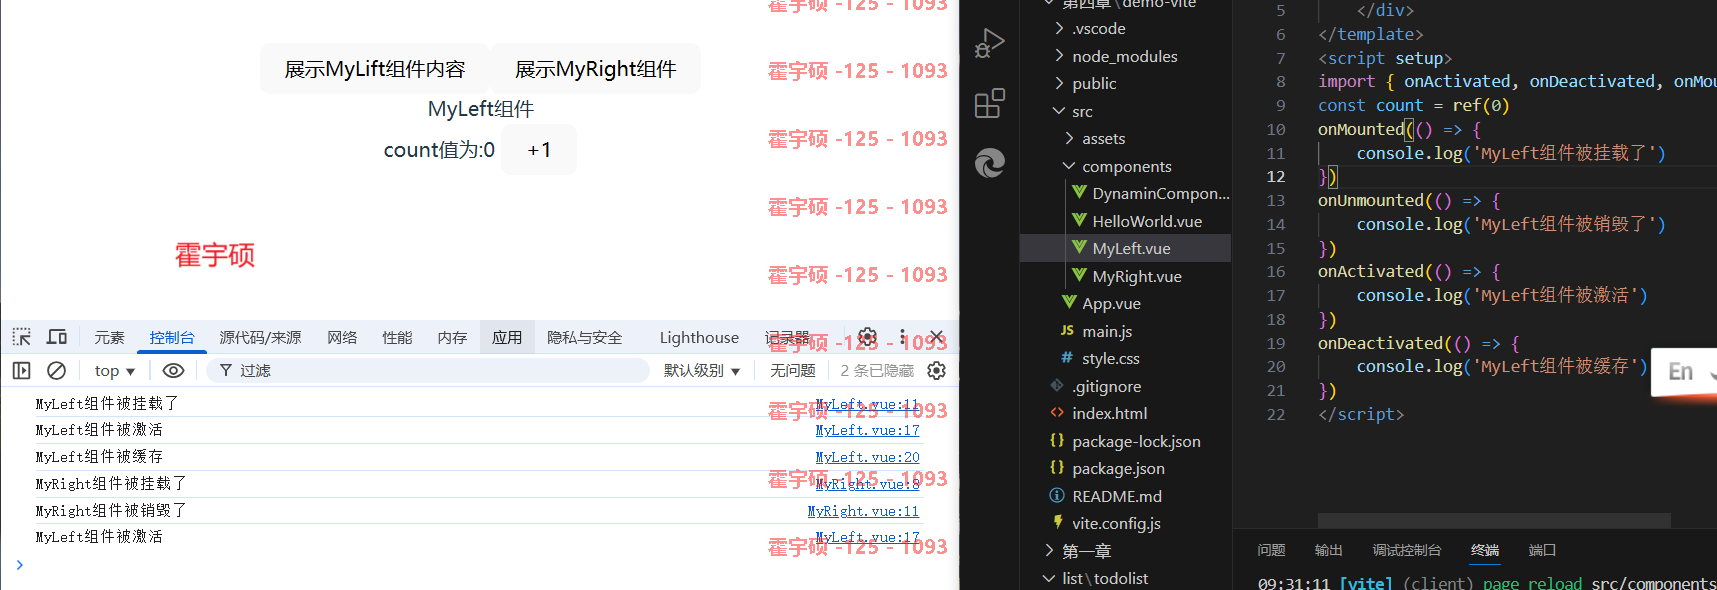
Task: Open the 终端 panel tab
Action: (x=1485, y=550)
